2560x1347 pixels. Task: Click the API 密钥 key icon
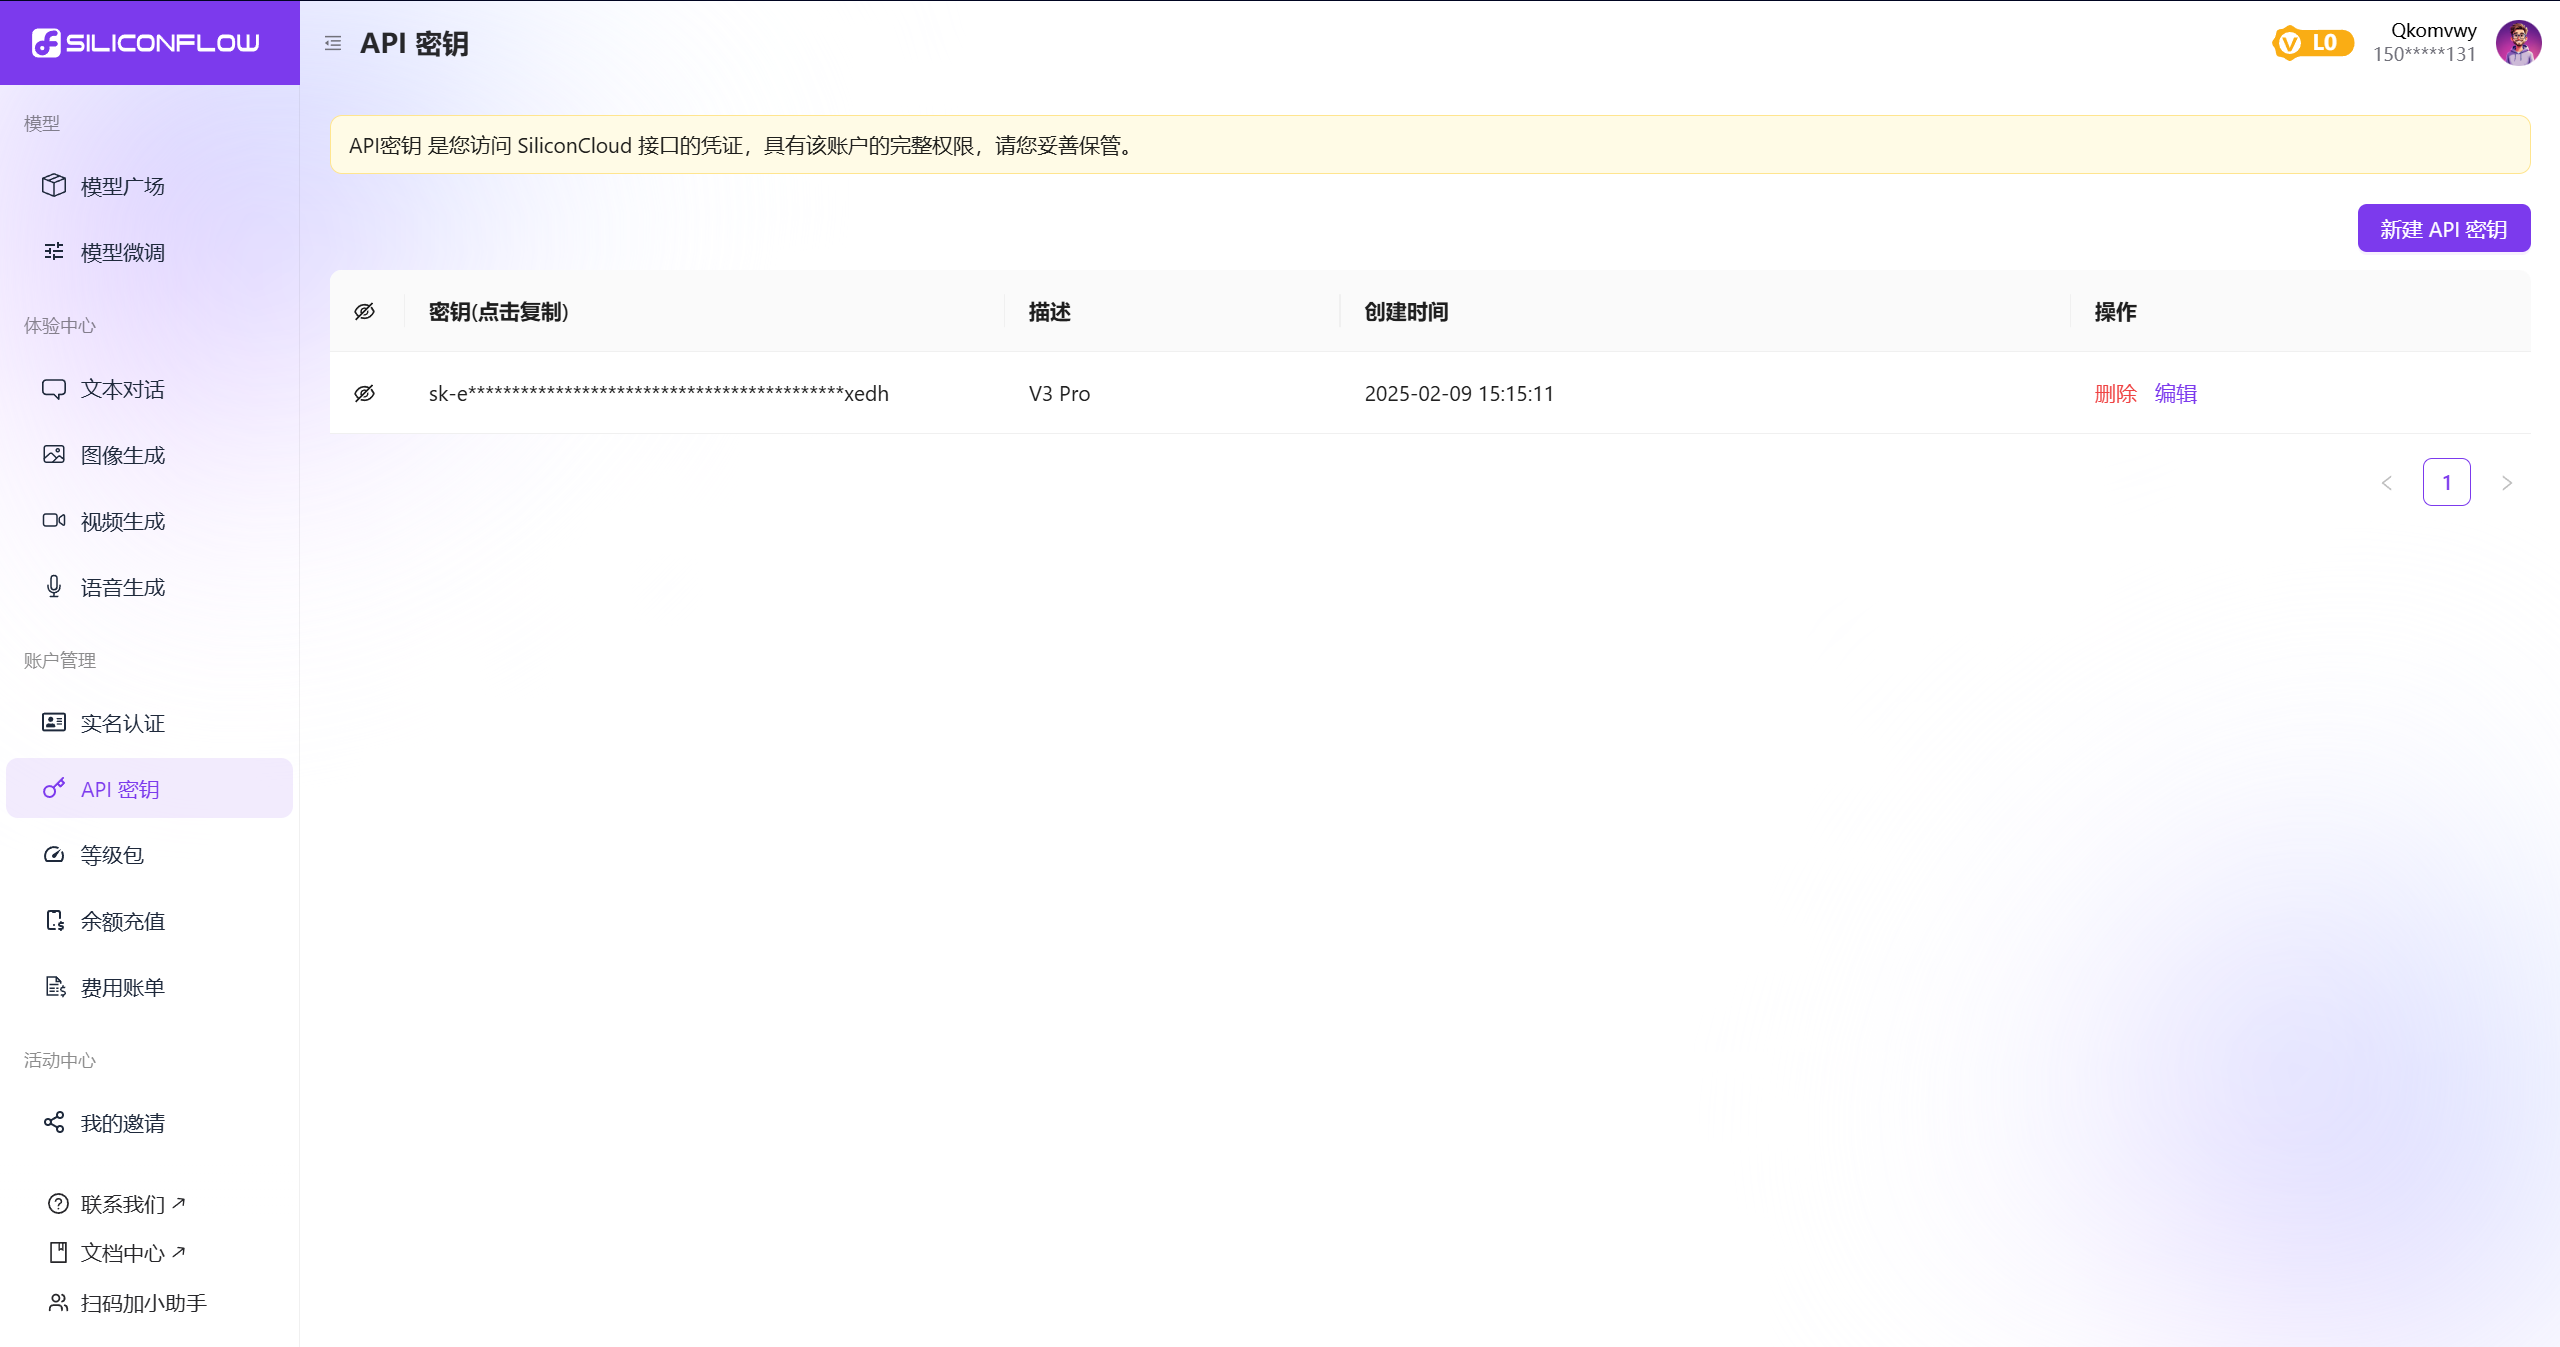pos(54,788)
